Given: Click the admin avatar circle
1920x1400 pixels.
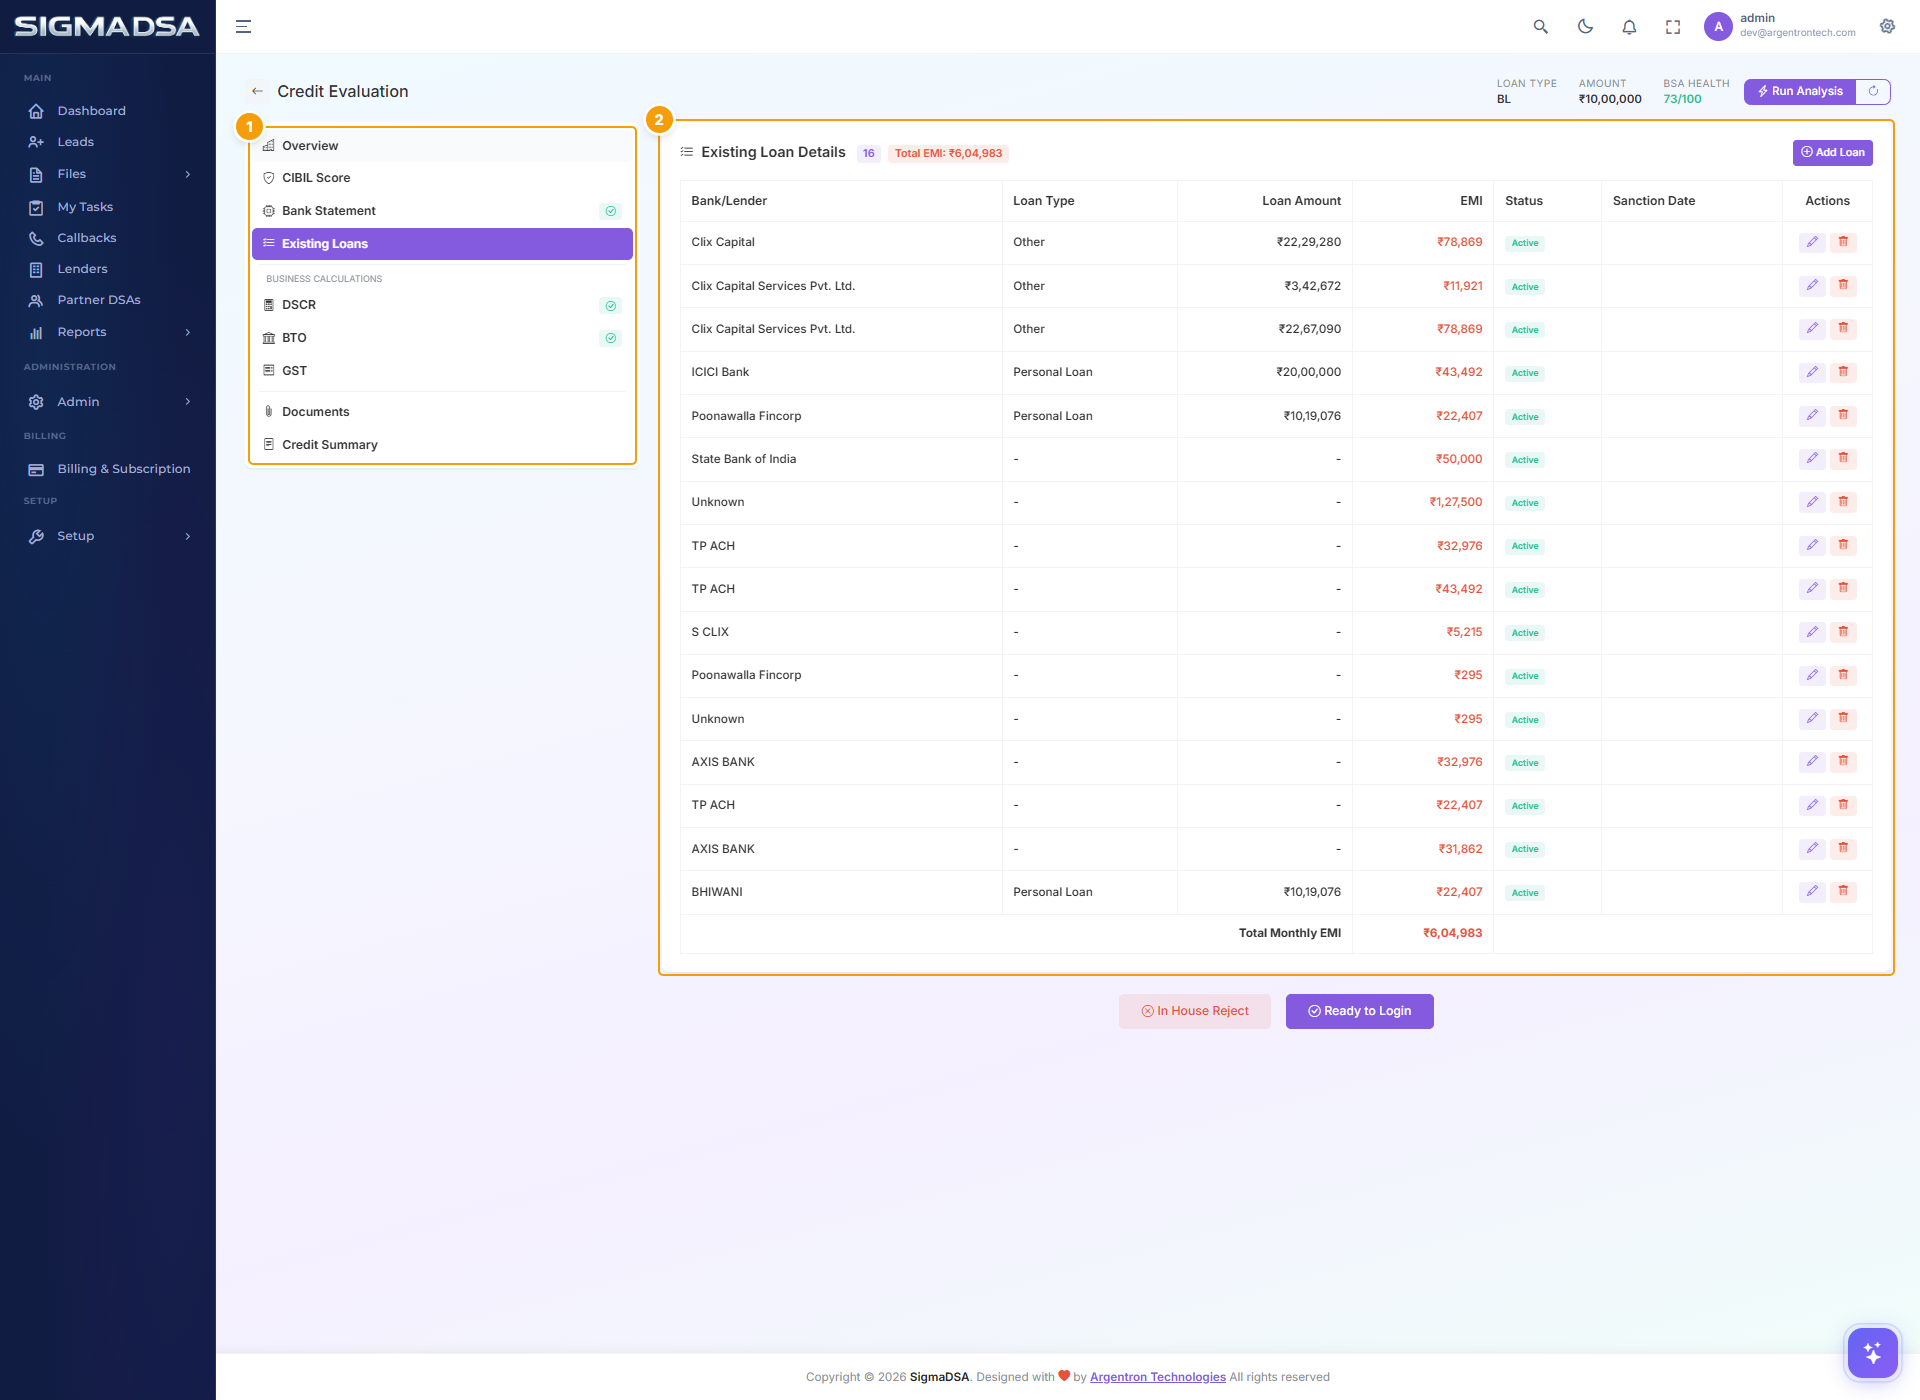Looking at the screenshot, I should (x=1718, y=27).
